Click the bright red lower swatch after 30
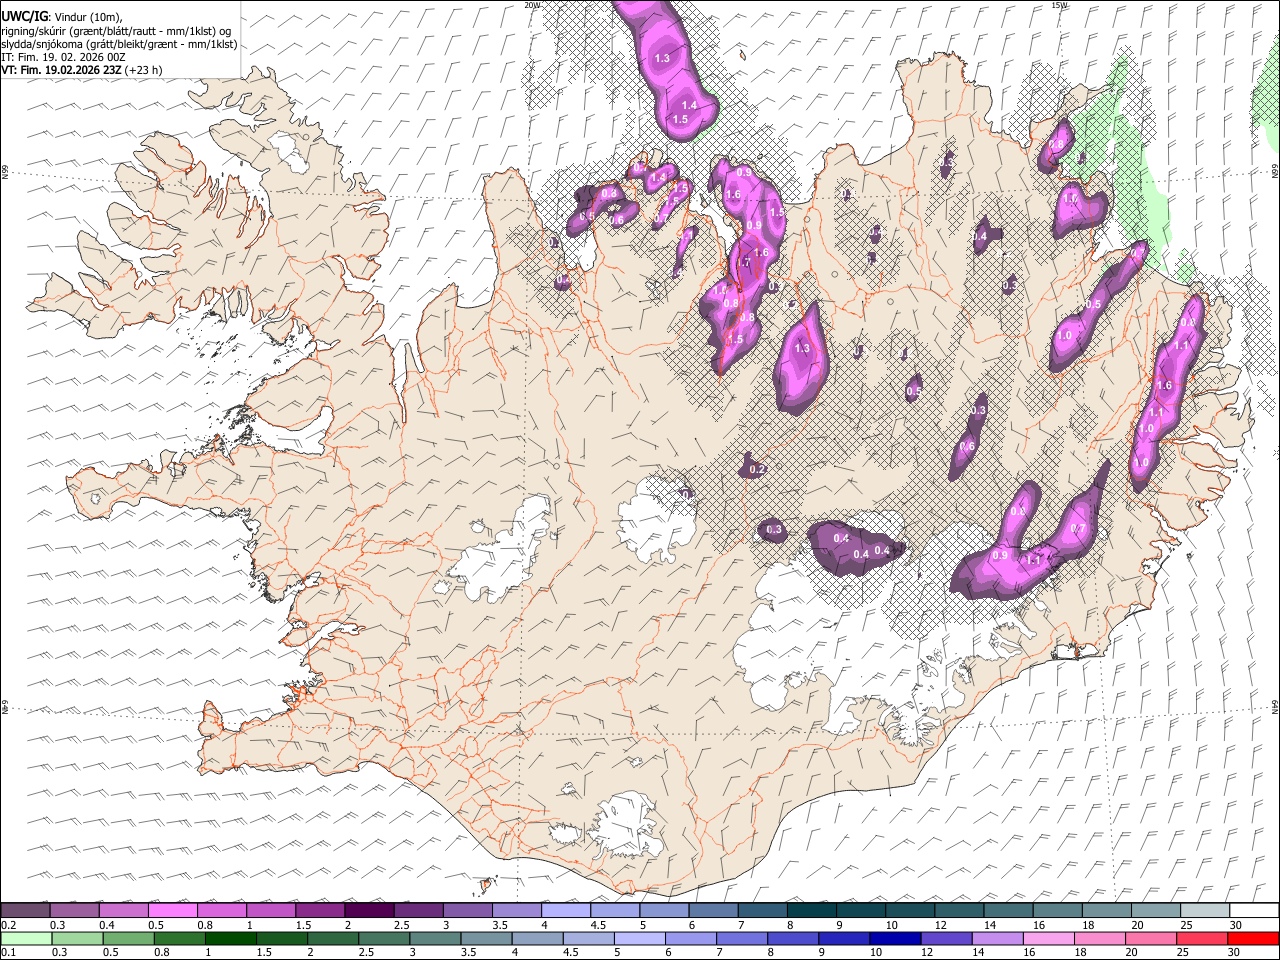1280x960 pixels. (x=1253, y=938)
